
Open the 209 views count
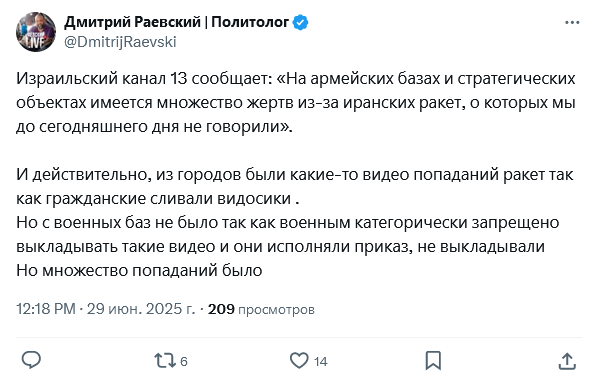(221, 309)
